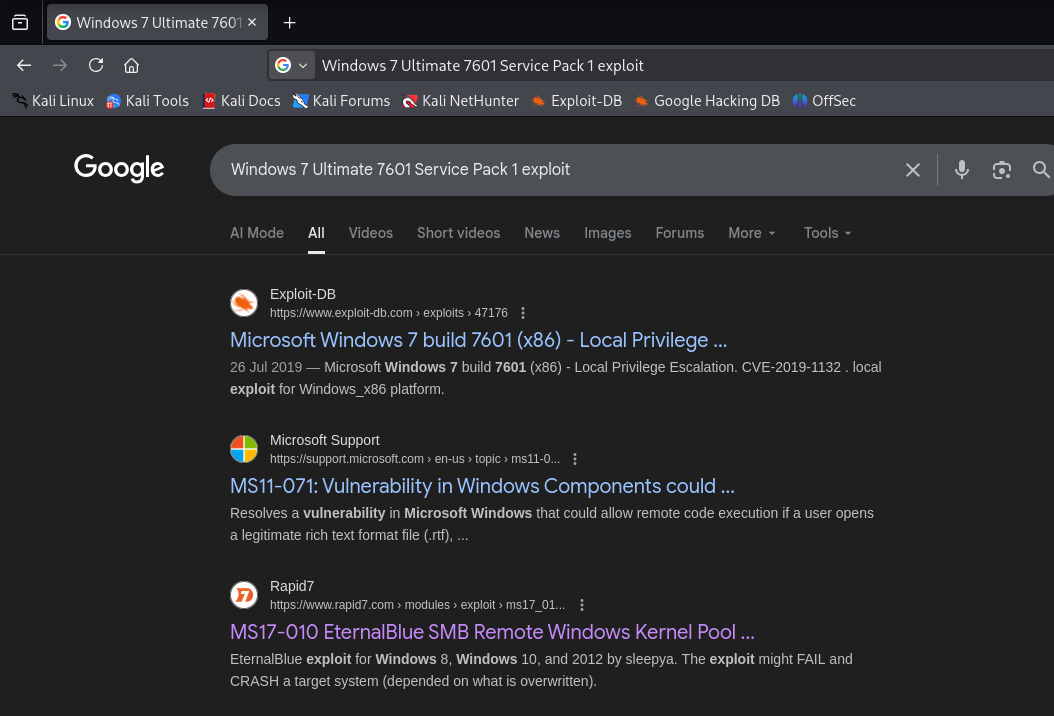Viewport: 1054px width, 716px height.
Task: Reload the current page
Action: coord(96,65)
